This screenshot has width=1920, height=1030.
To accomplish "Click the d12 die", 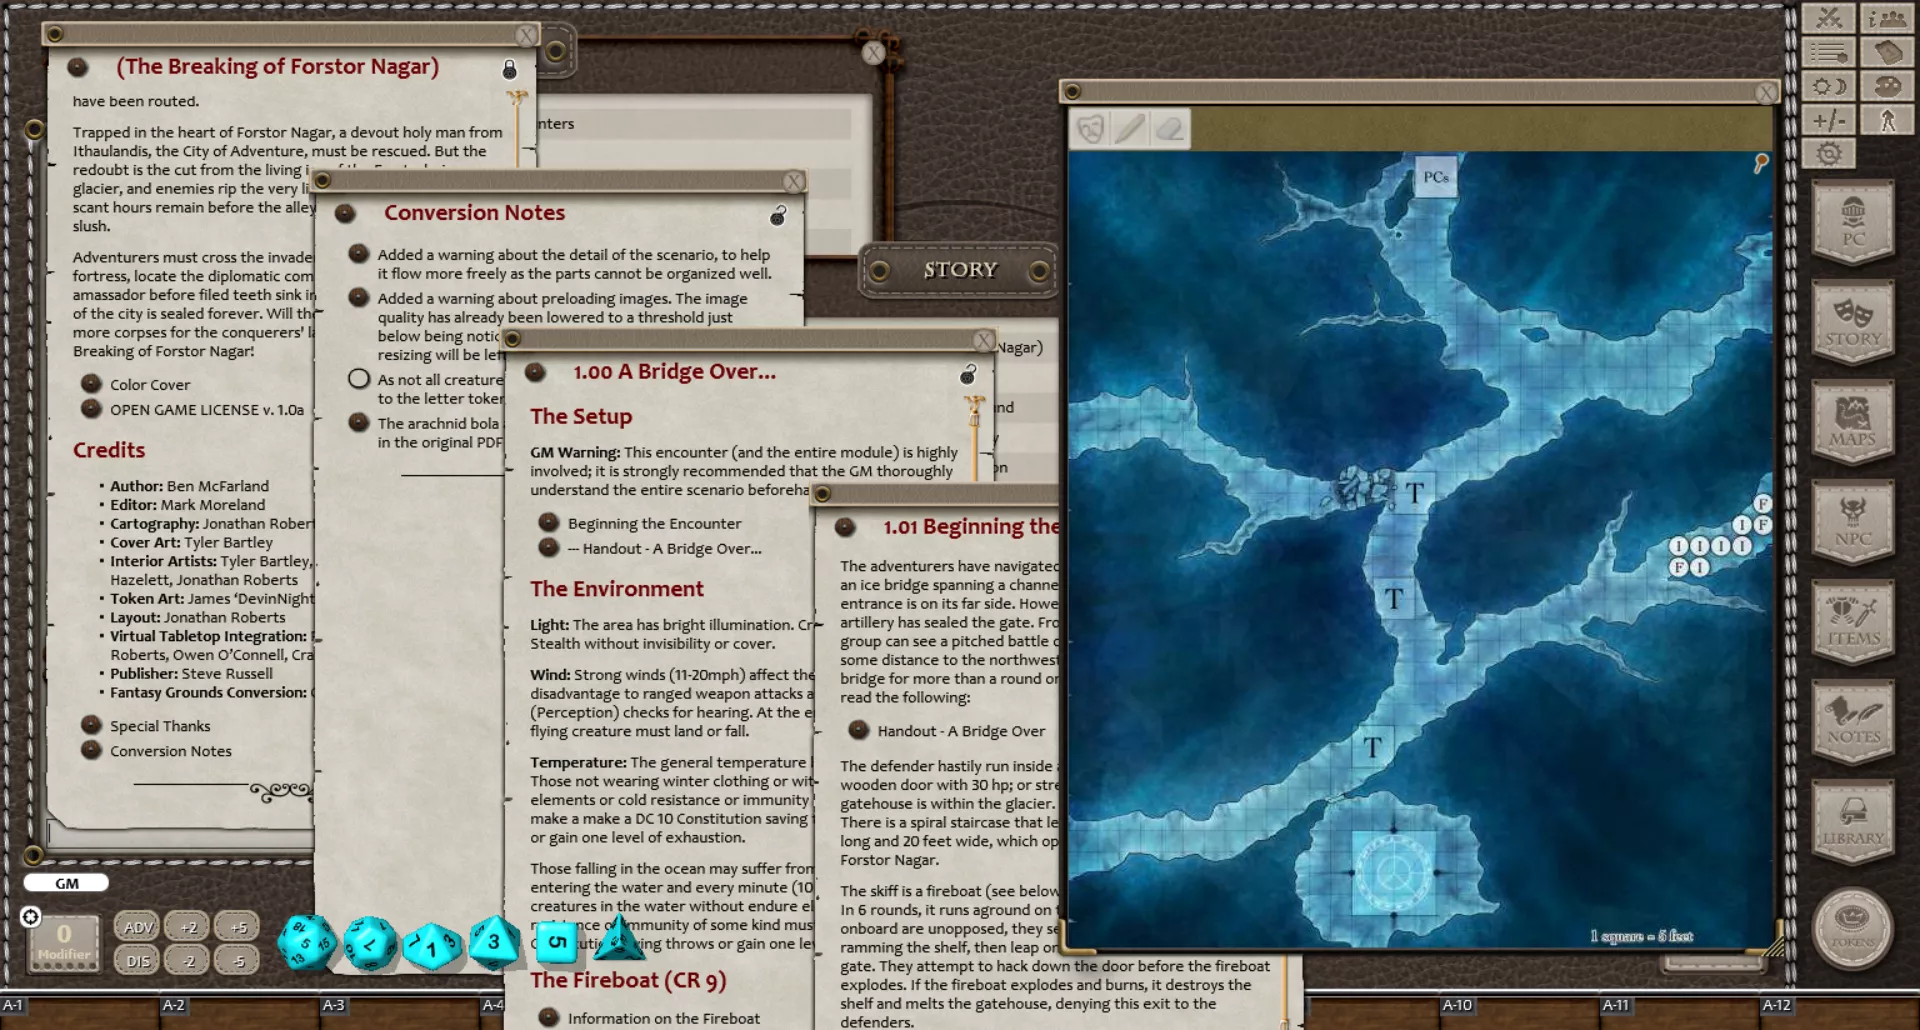I will point(370,943).
